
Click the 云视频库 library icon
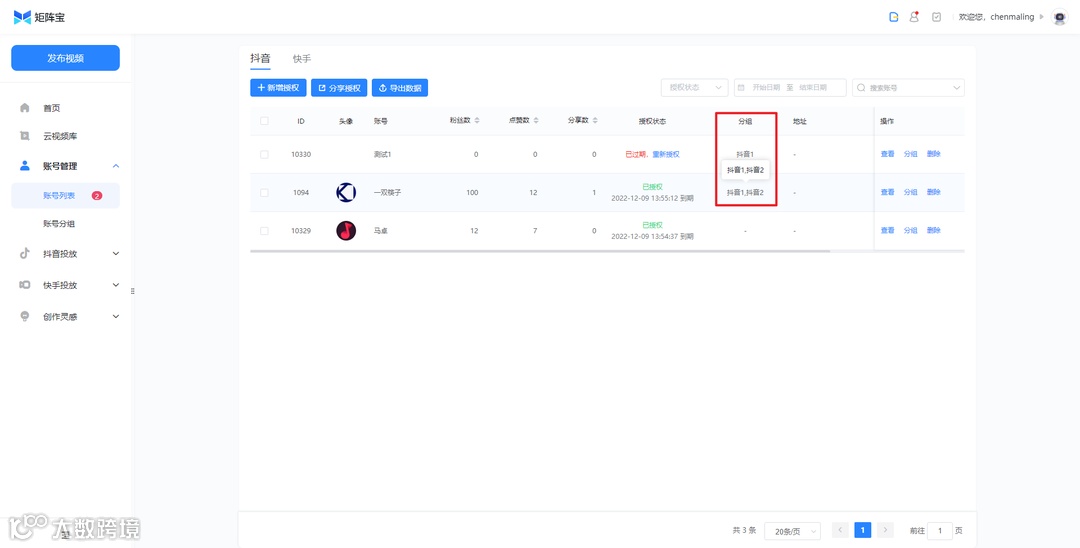point(25,136)
